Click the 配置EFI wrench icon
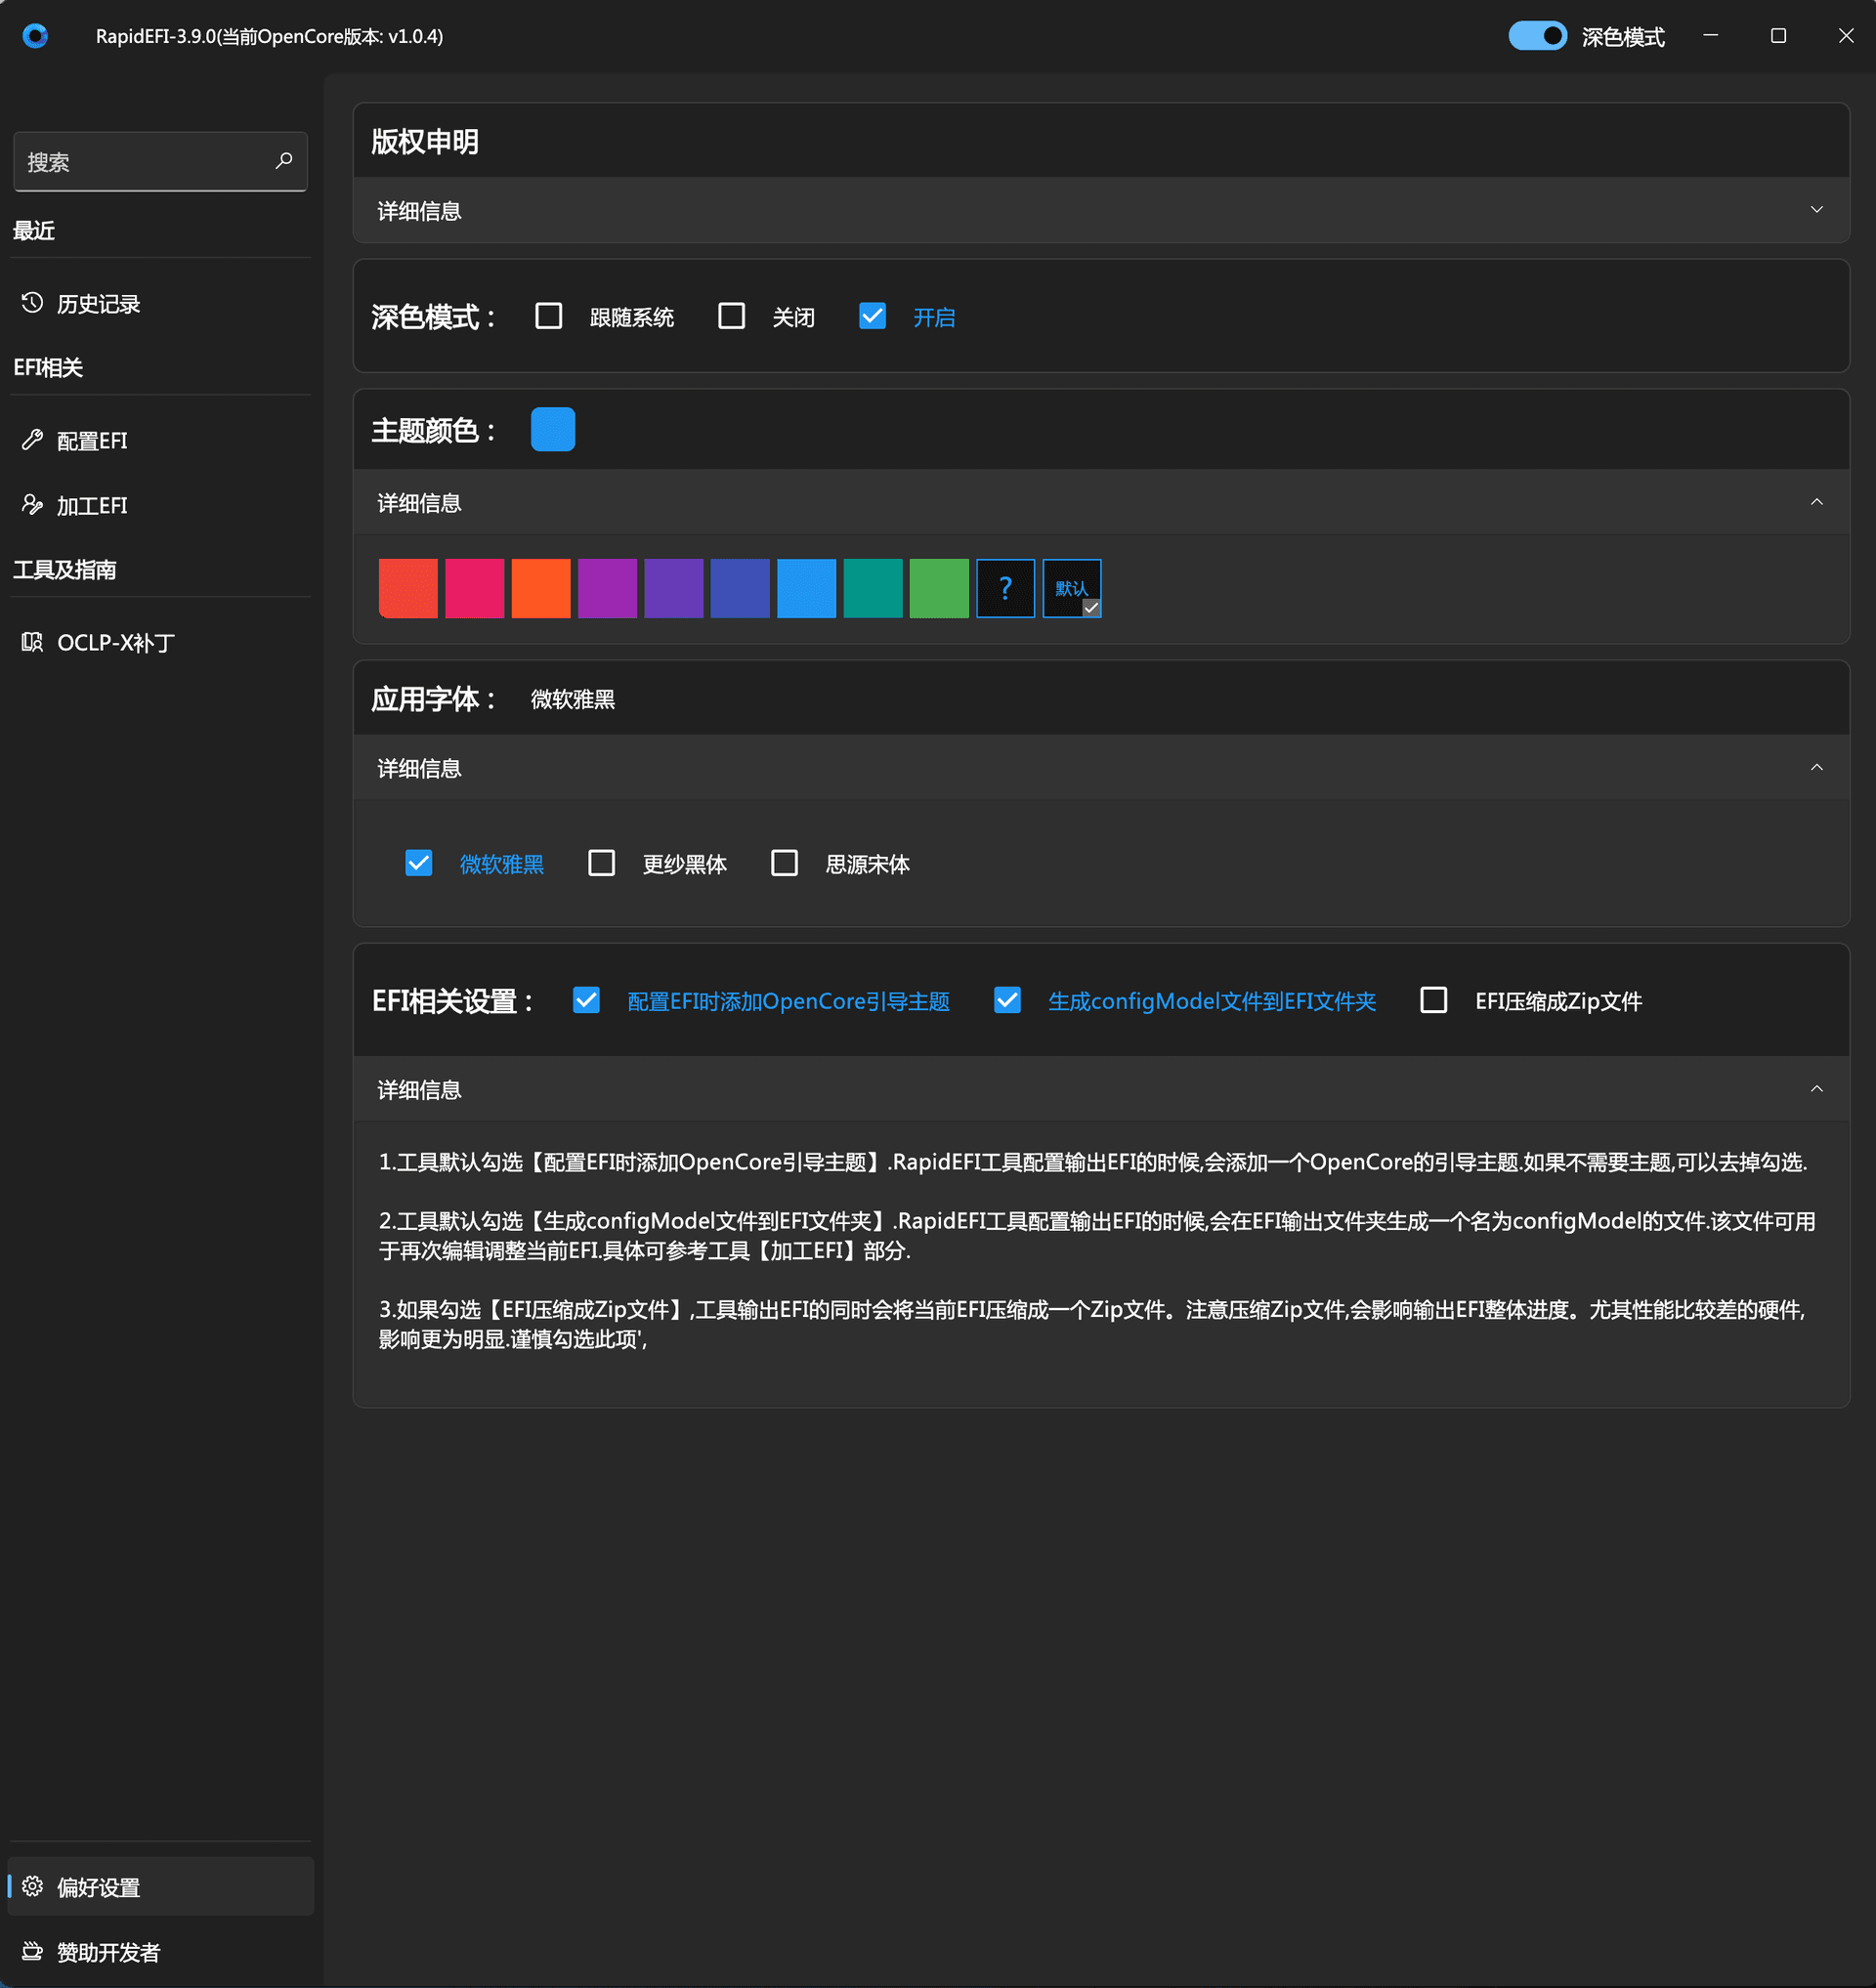Screen dimensions: 1876x1988 coord(32,440)
